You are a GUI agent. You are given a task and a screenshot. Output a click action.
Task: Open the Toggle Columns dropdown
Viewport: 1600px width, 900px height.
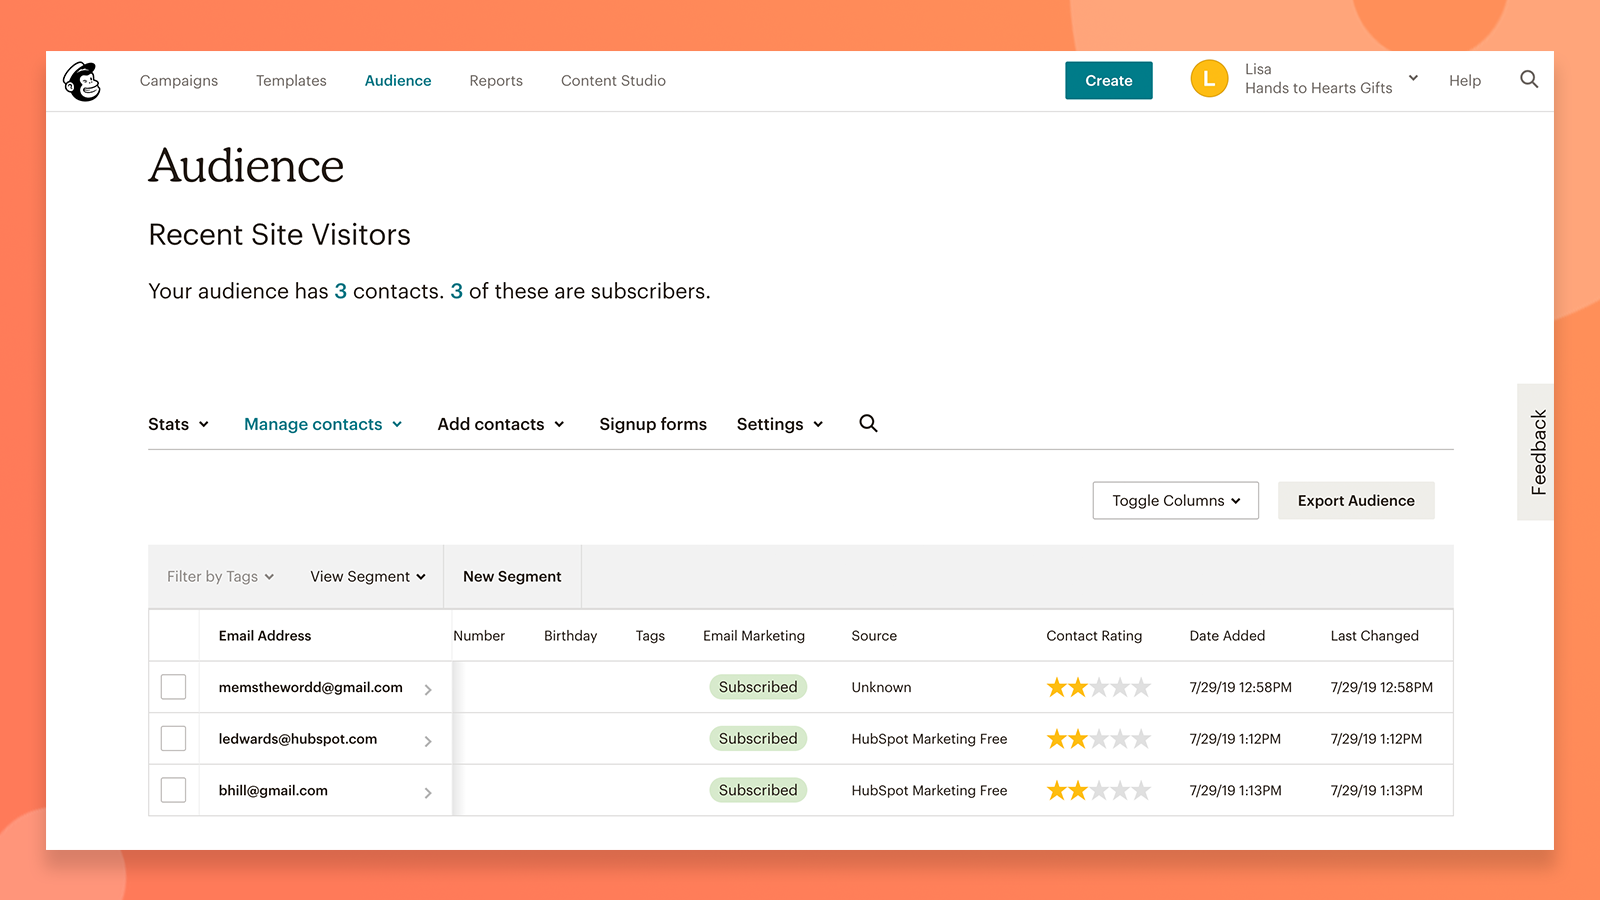coord(1175,500)
